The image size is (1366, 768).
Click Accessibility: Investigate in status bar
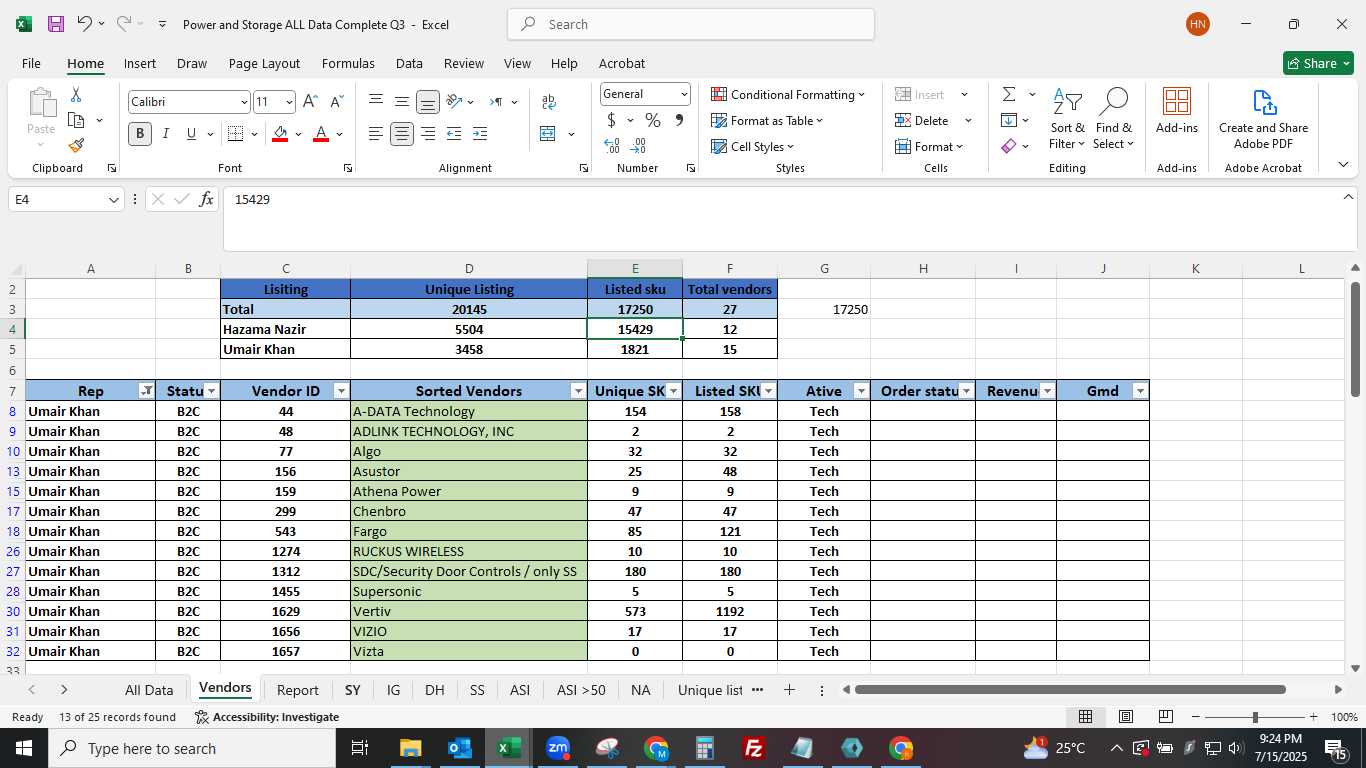(x=266, y=717)
